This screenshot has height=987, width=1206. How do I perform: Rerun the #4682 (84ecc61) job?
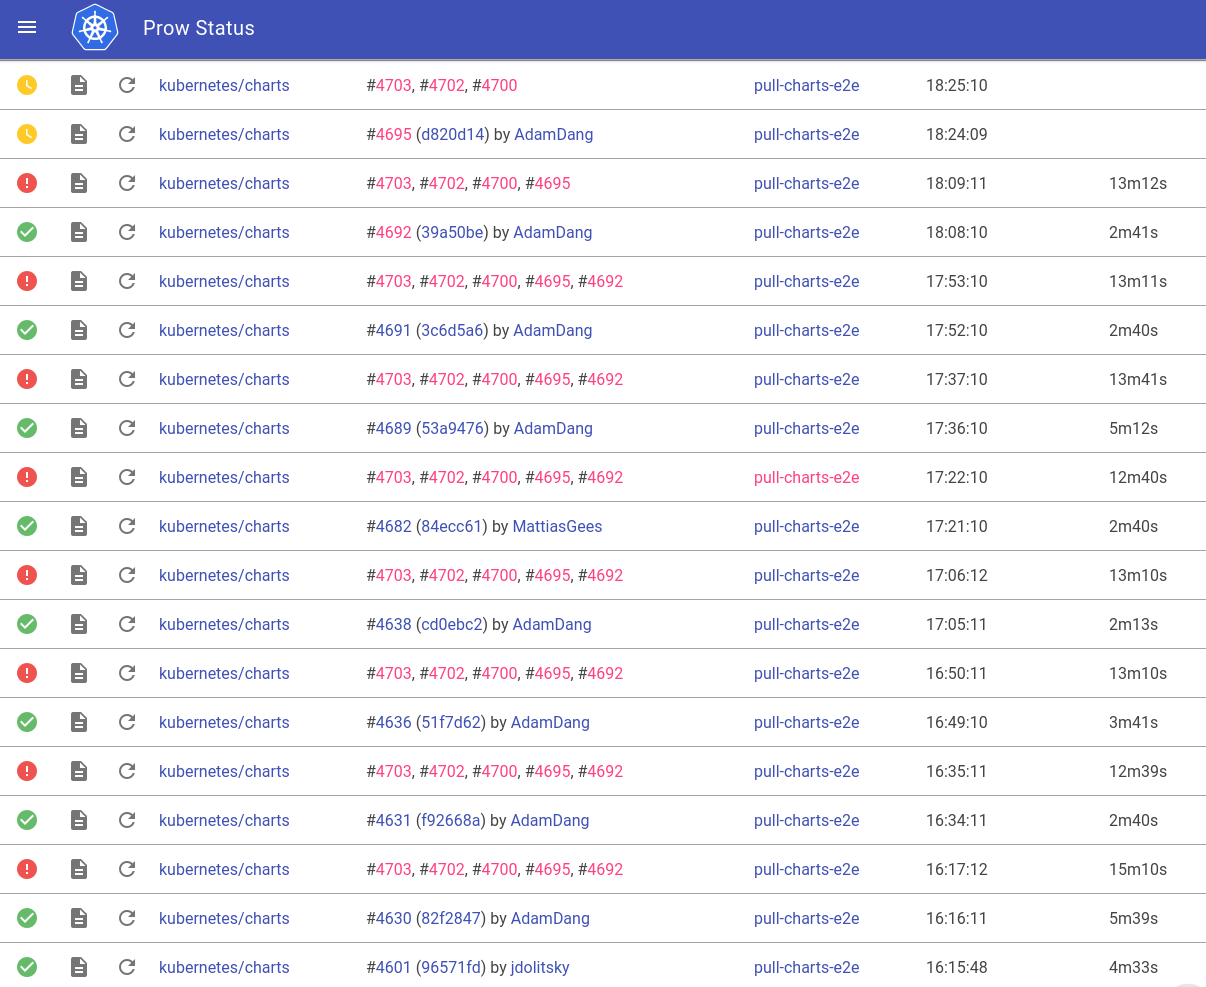click(x=127, y=526)
